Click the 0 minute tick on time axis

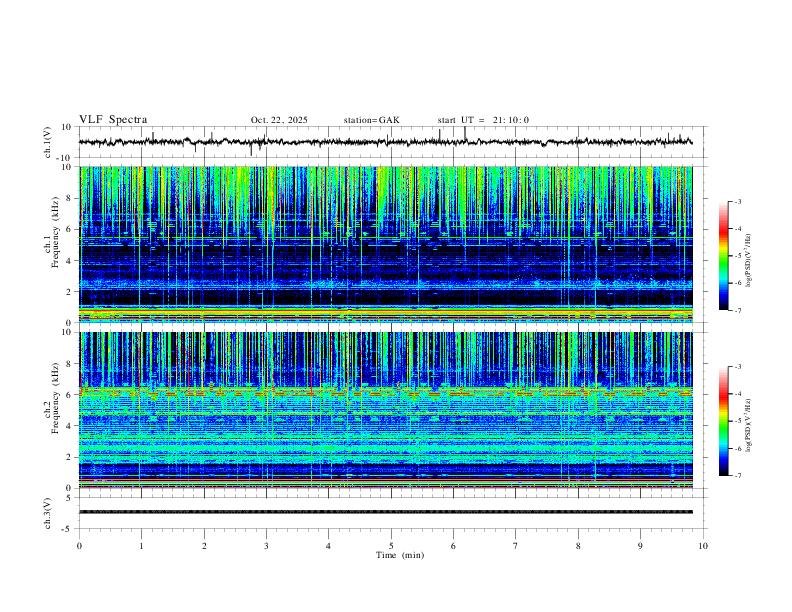point(79,546)
